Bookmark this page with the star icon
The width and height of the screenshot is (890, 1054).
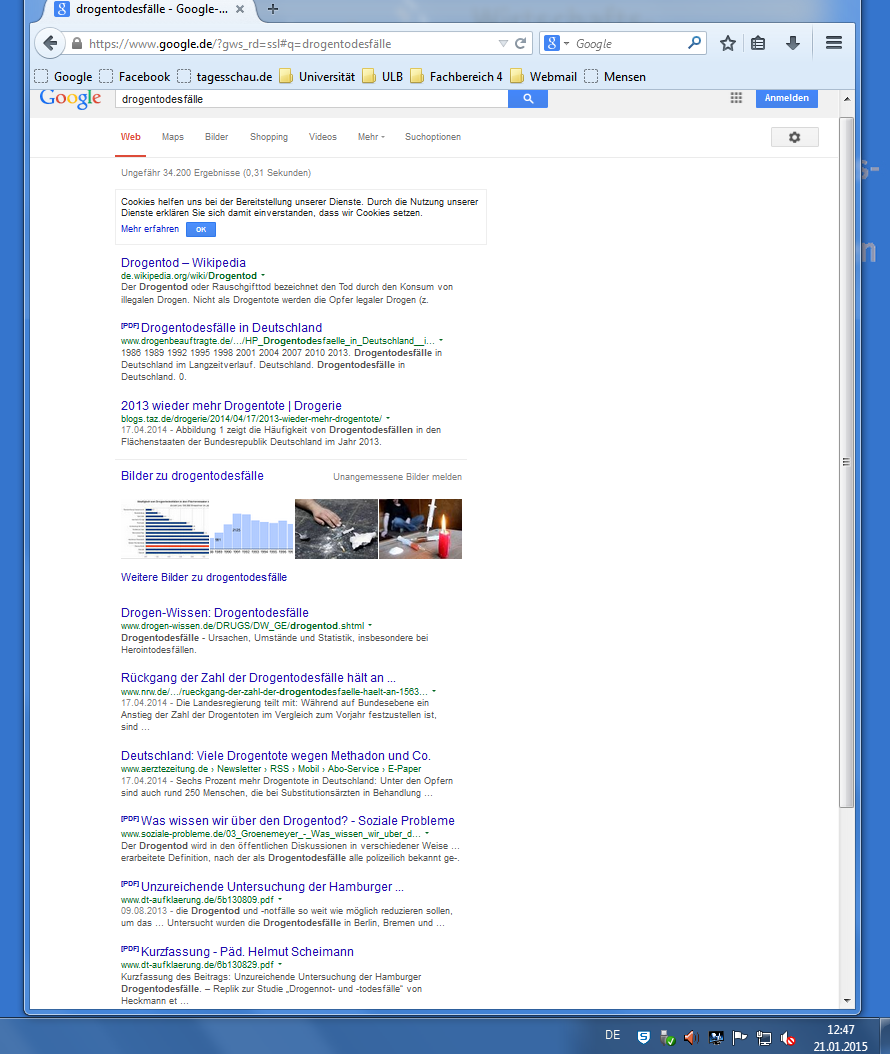coord(728,44)
